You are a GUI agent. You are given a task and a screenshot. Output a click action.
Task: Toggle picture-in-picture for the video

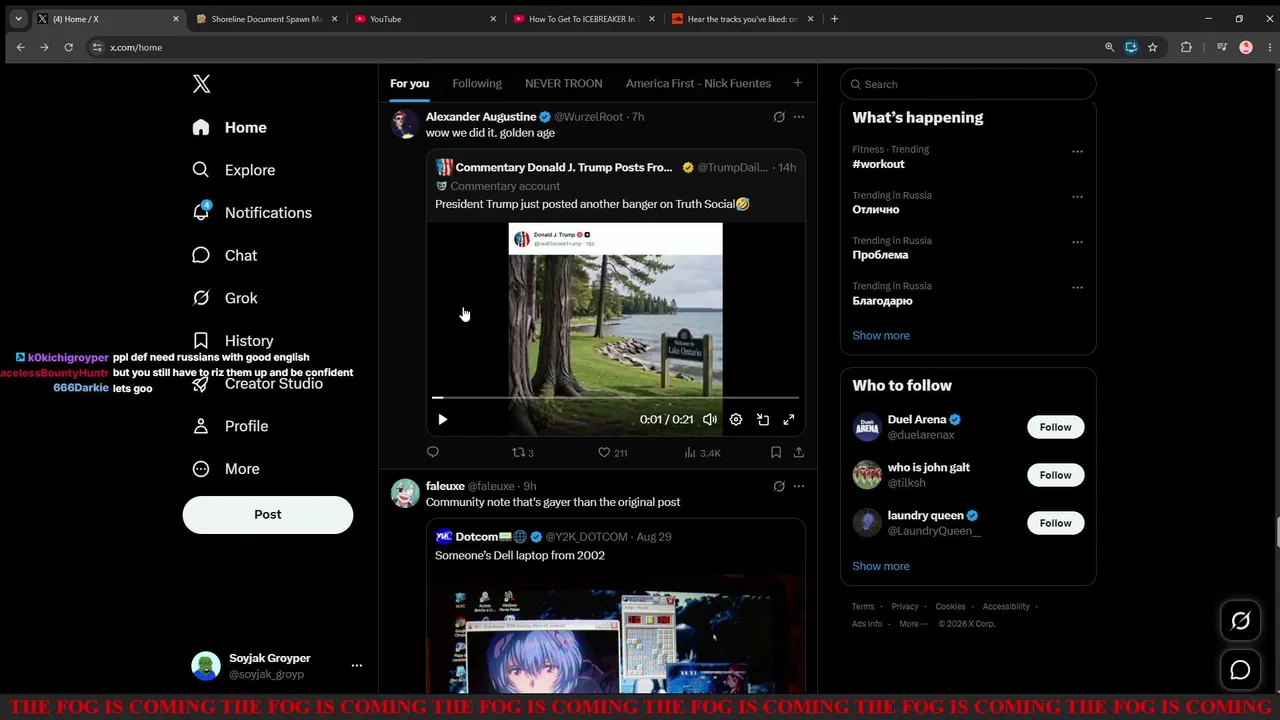(763, 420)
